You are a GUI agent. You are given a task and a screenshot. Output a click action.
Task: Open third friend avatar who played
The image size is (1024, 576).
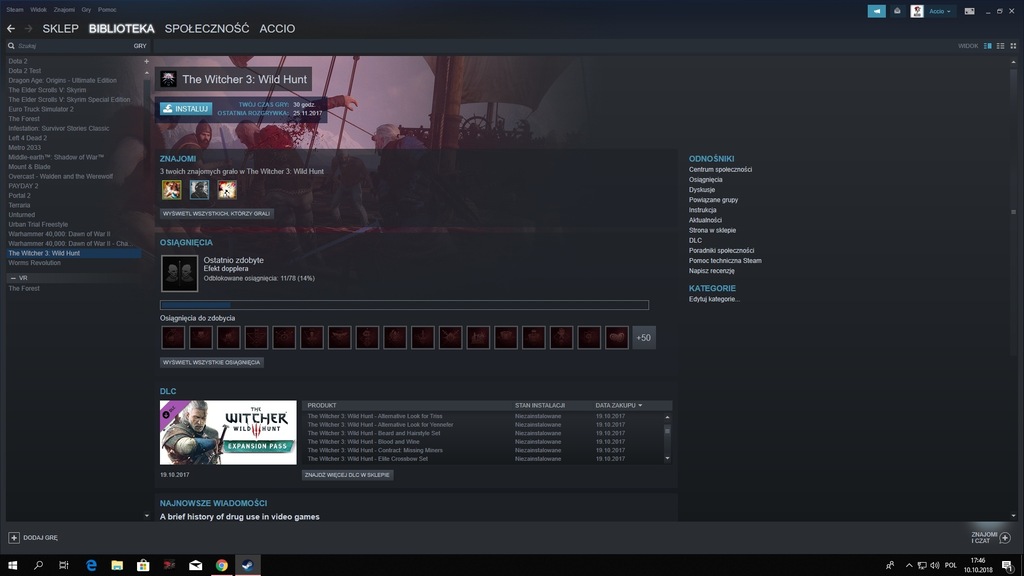227,189
